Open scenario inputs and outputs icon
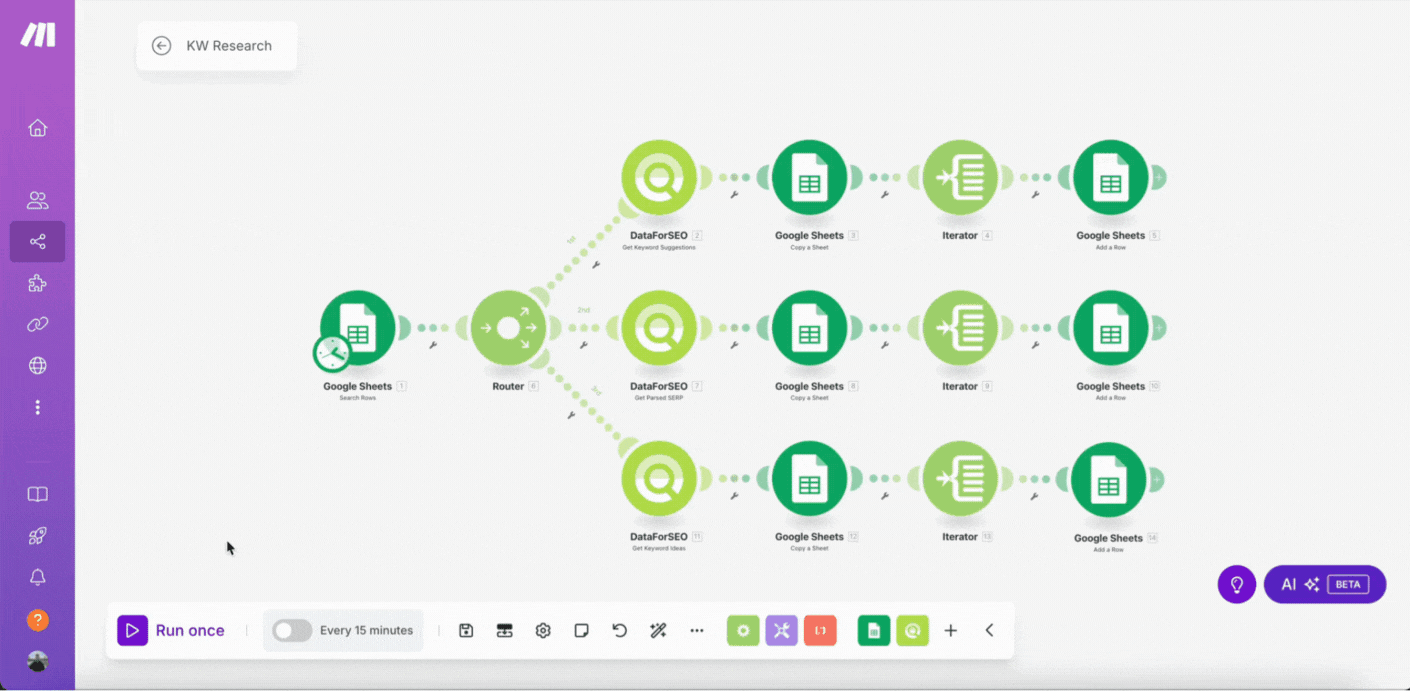The height and width of the screenshot is (691, 1410). point(505,631)
